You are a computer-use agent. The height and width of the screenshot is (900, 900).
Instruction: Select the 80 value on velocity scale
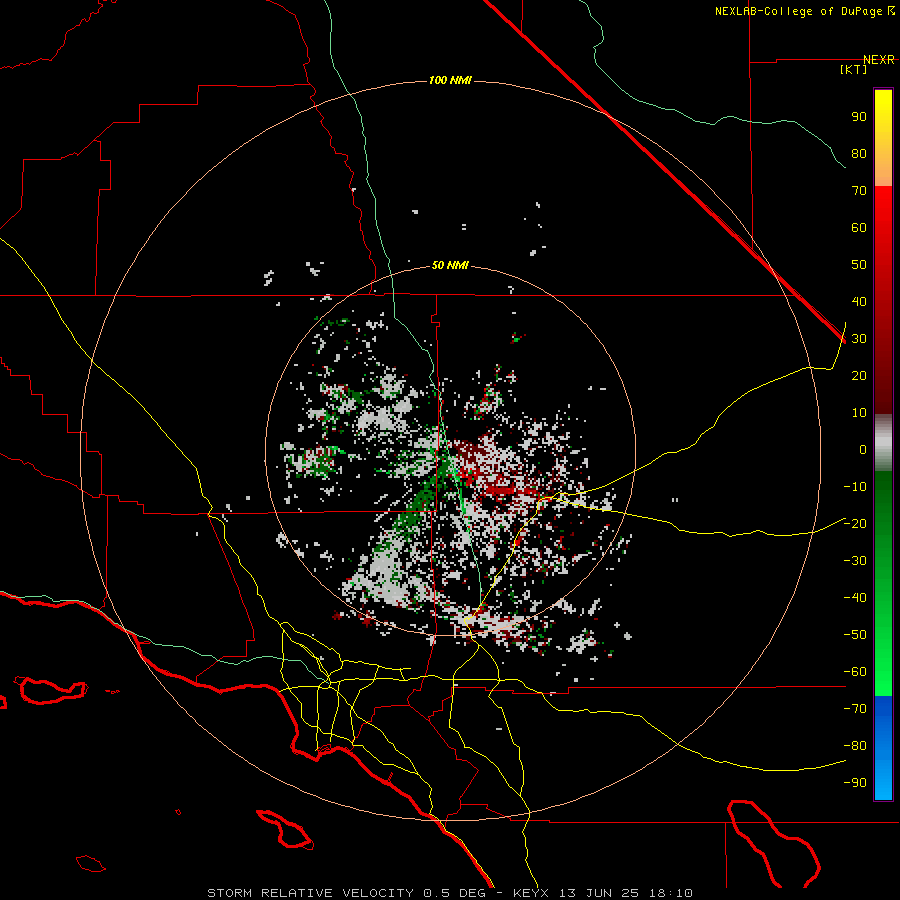[859, 154]
